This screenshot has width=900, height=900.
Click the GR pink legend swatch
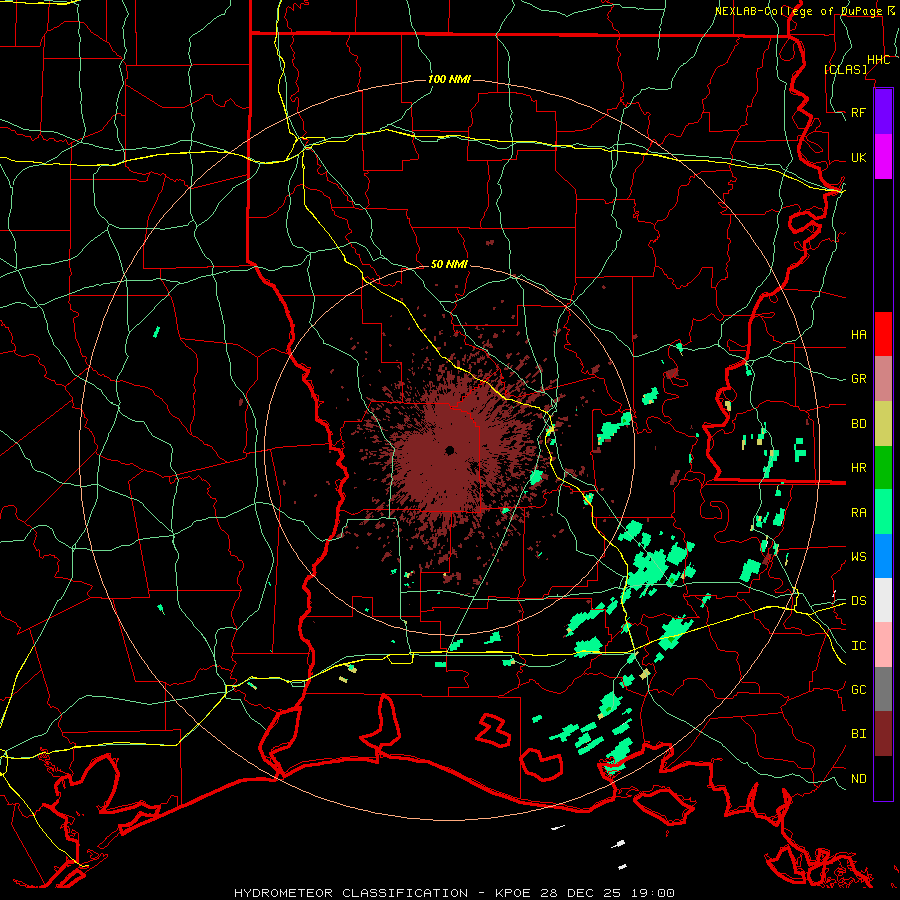click(x=883, y=378)
